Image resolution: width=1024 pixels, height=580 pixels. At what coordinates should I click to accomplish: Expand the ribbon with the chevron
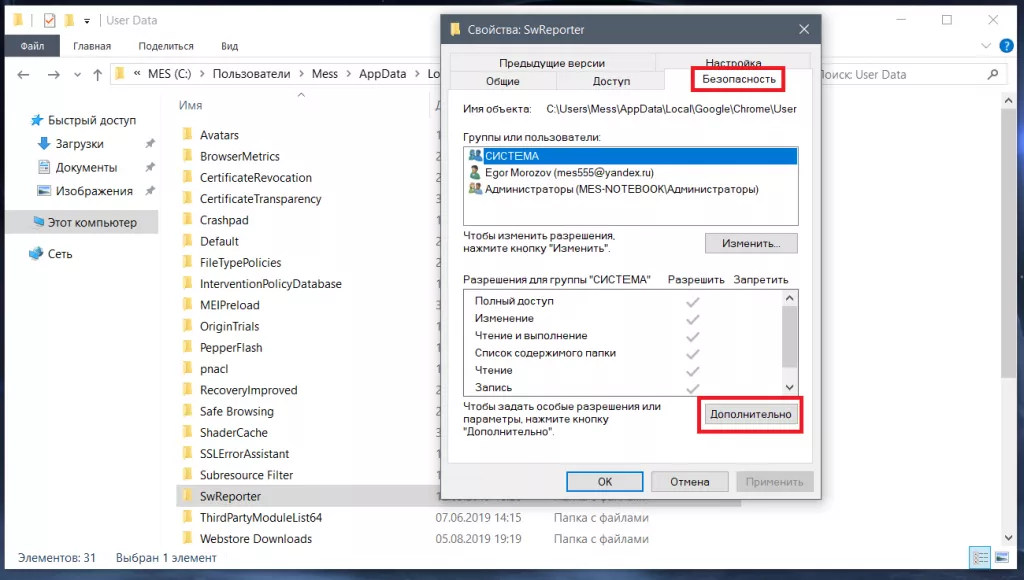pyautogui.click(x=986, y=46)
